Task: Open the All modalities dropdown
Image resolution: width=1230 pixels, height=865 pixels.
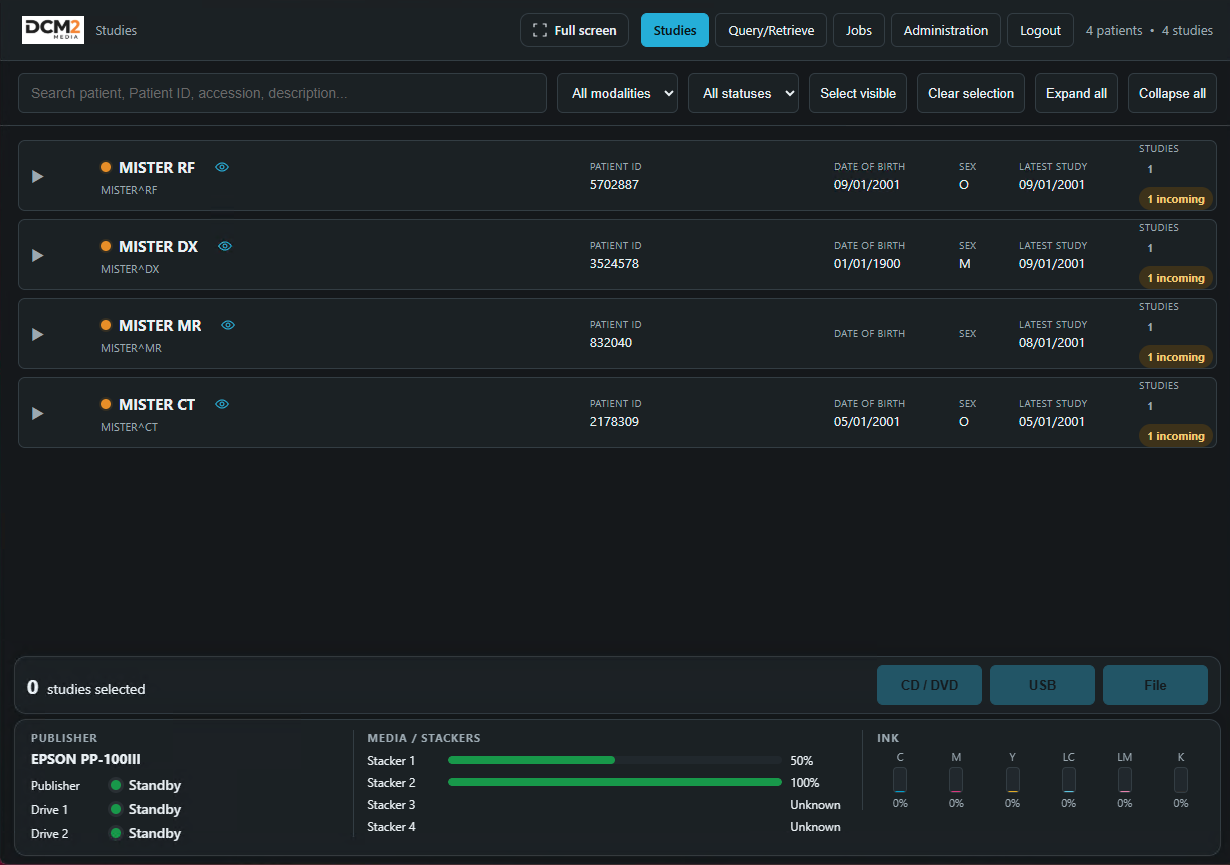Action: (x=617, y=93)
